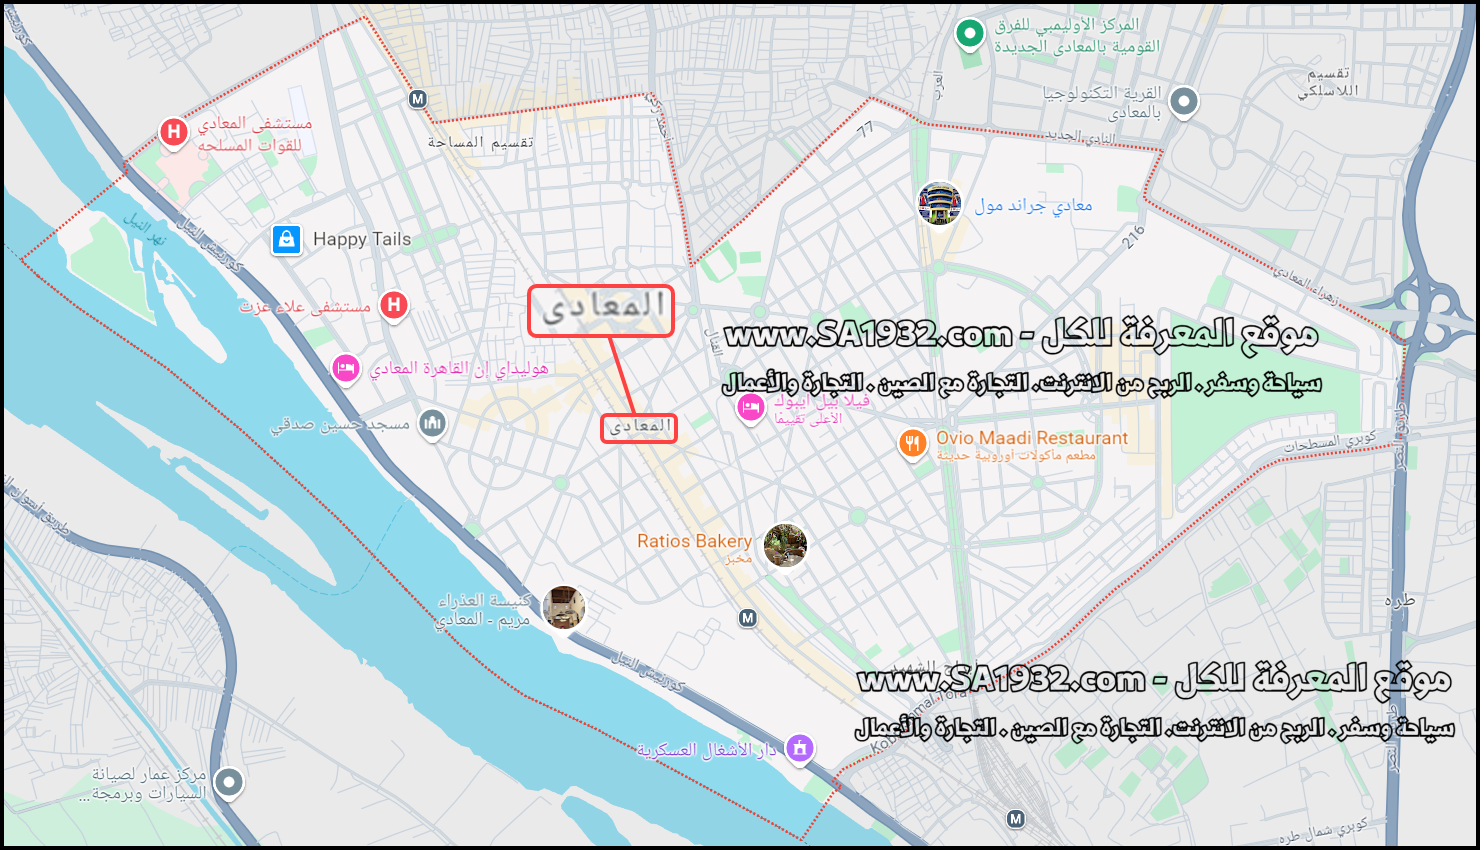Select the Holiday Inn Cairo Maadi hotel icon
The image size is (1480, 850).
click(346, 368)
